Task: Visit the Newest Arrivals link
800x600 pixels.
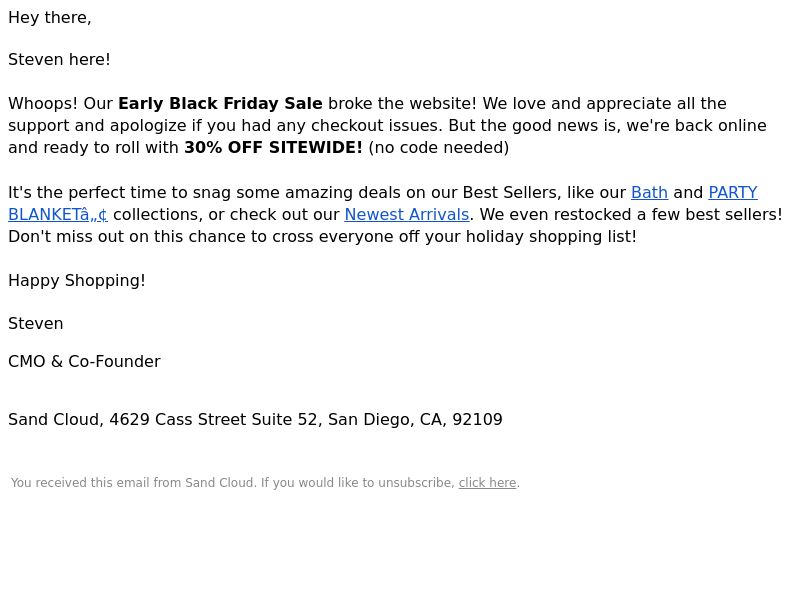Action: tap(407, 215)
